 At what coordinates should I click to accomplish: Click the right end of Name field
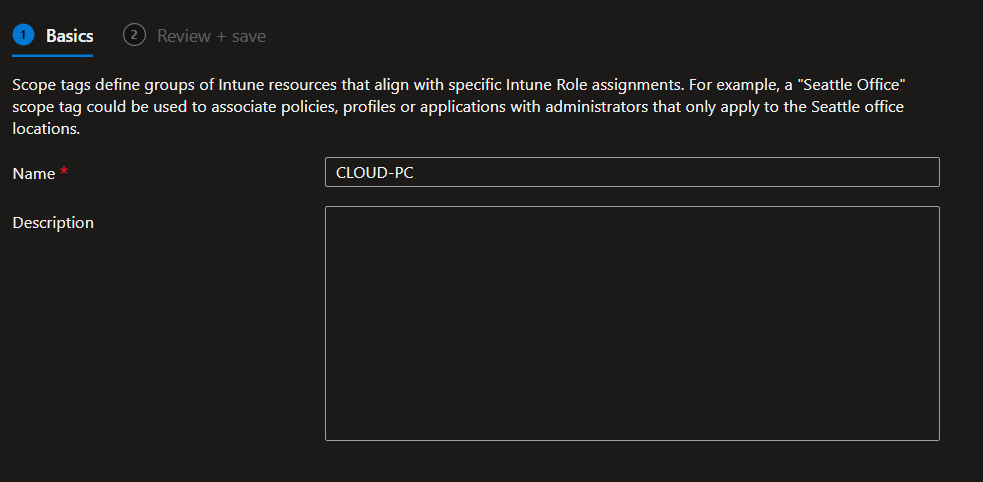tap(928, 172)
